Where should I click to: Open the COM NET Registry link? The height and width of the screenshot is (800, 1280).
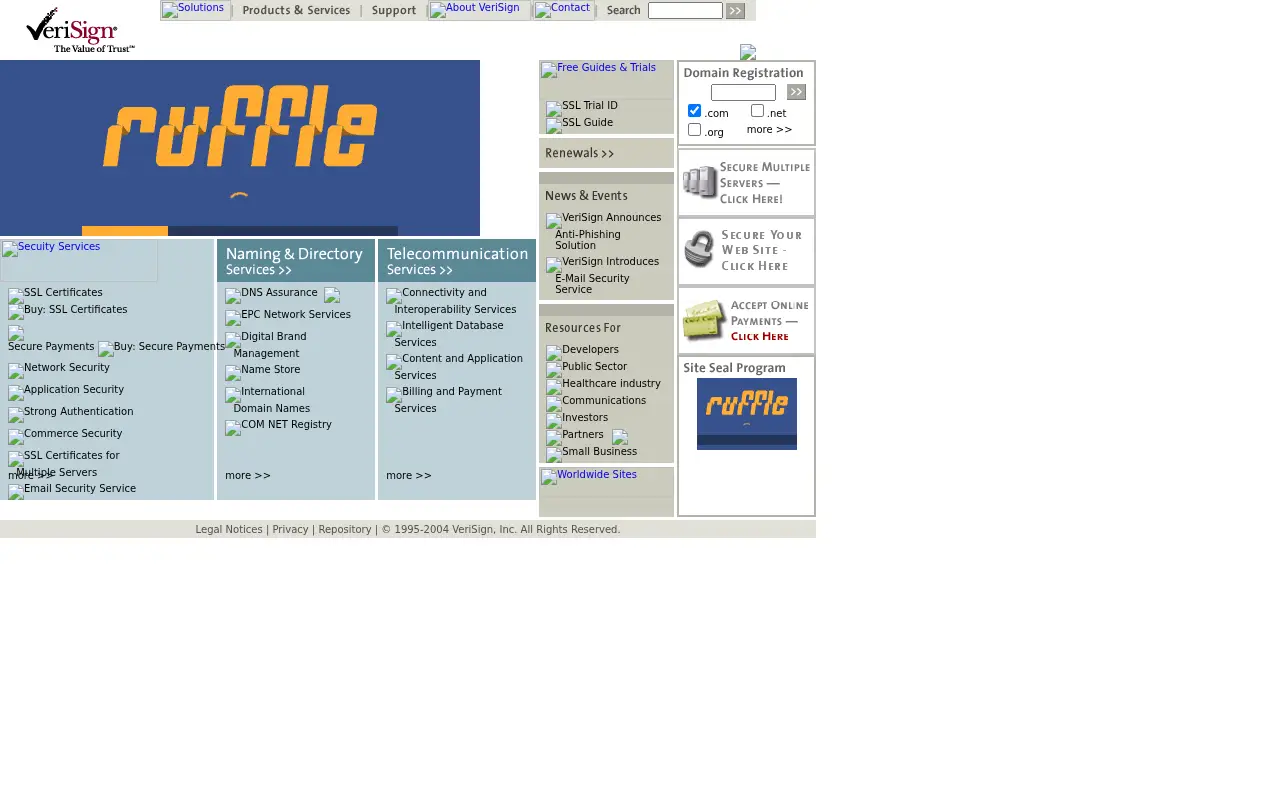coord(286,425)
